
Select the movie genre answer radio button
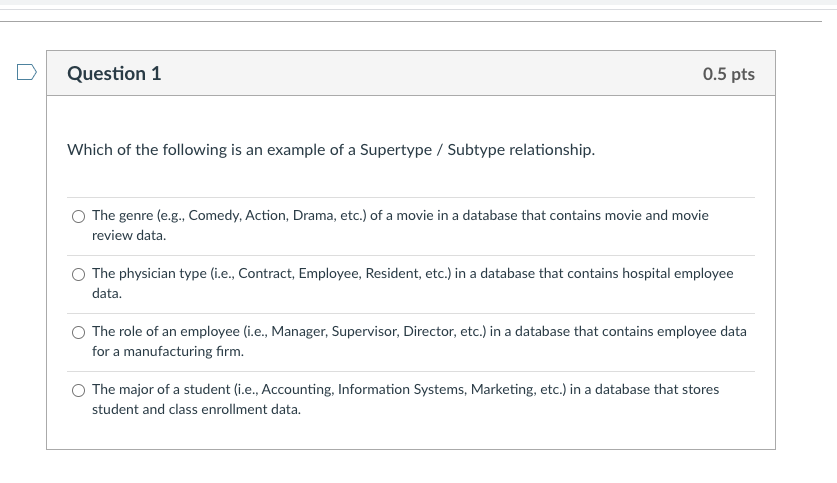[79, 216]
